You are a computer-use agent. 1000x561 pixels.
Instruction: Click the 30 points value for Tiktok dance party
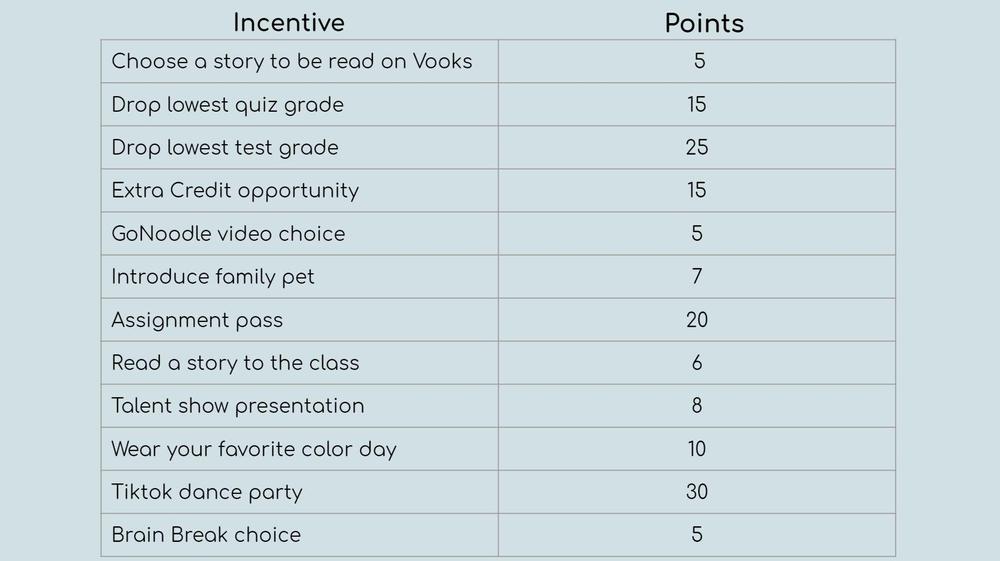(x=697, y=492)
